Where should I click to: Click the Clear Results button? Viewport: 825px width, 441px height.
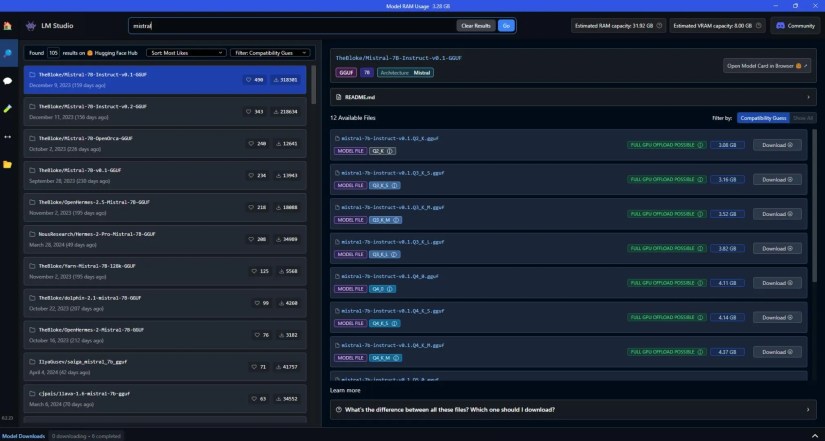476,26
